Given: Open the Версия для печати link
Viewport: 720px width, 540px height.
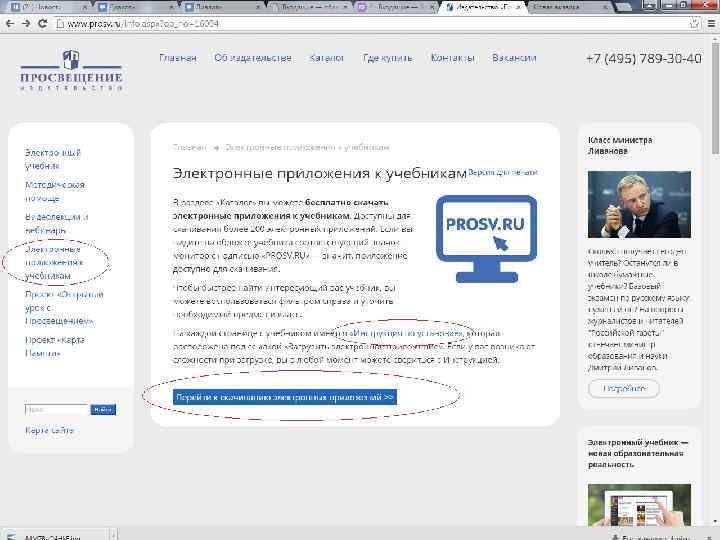Looking at the screenshot, I should (x=503, y=172).
